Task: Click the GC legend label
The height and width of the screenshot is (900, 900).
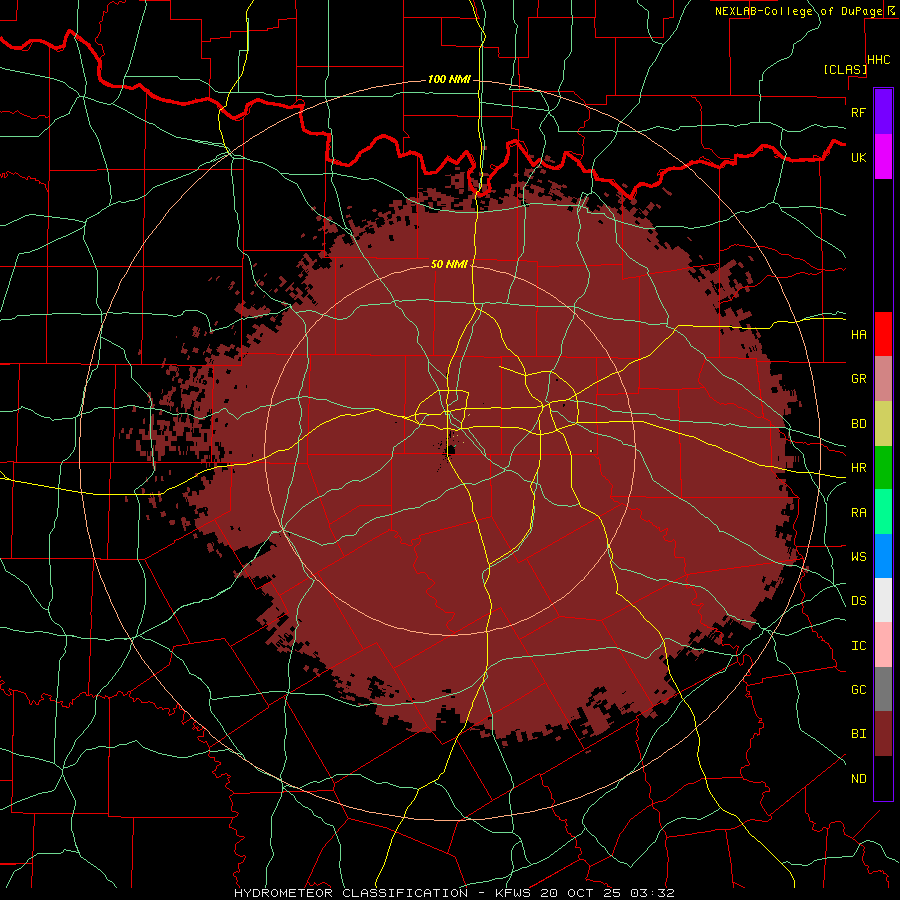Action: coord(858,690)
